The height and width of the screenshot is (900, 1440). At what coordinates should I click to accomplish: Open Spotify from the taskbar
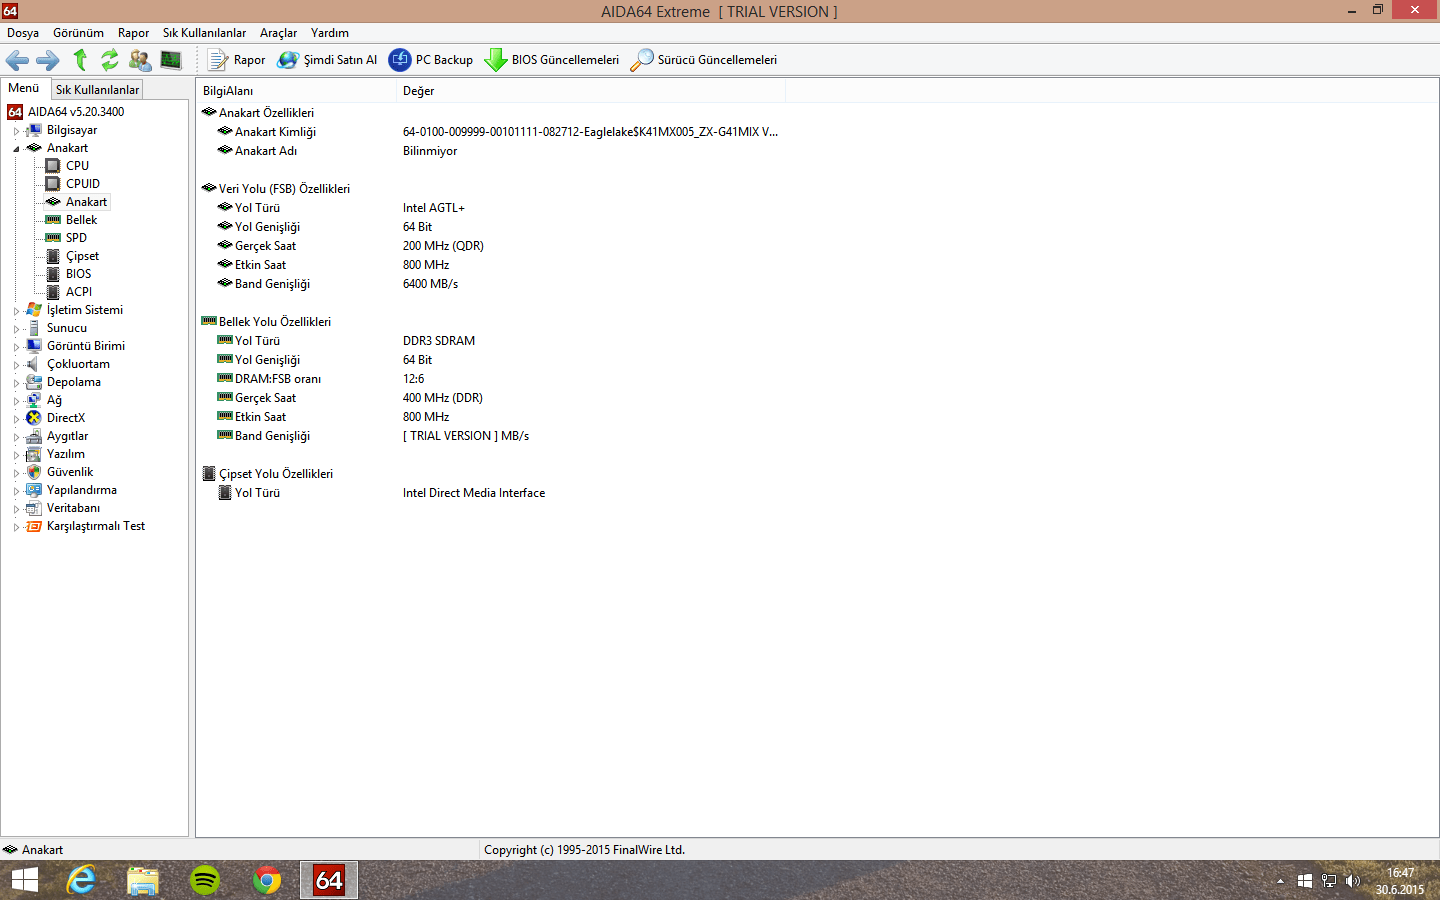tap(205, 880)
